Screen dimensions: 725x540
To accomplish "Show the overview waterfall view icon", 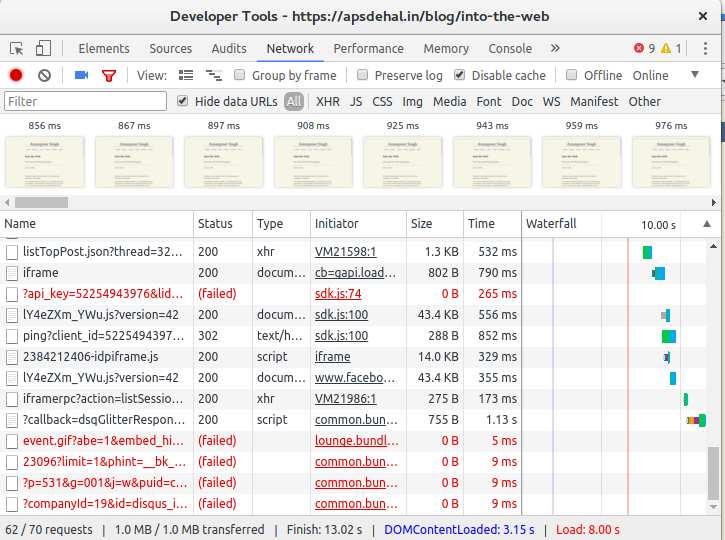I will [213, 75].
